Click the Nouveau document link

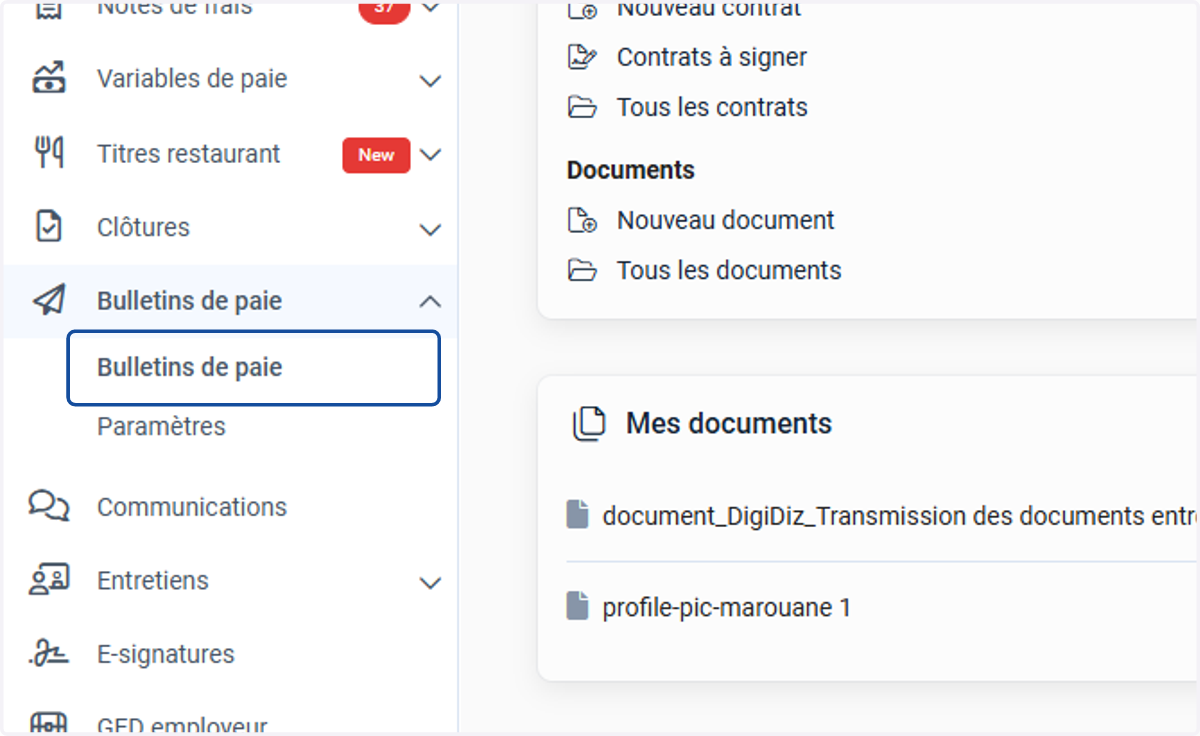pyautogui.click(x=725, y=220)
